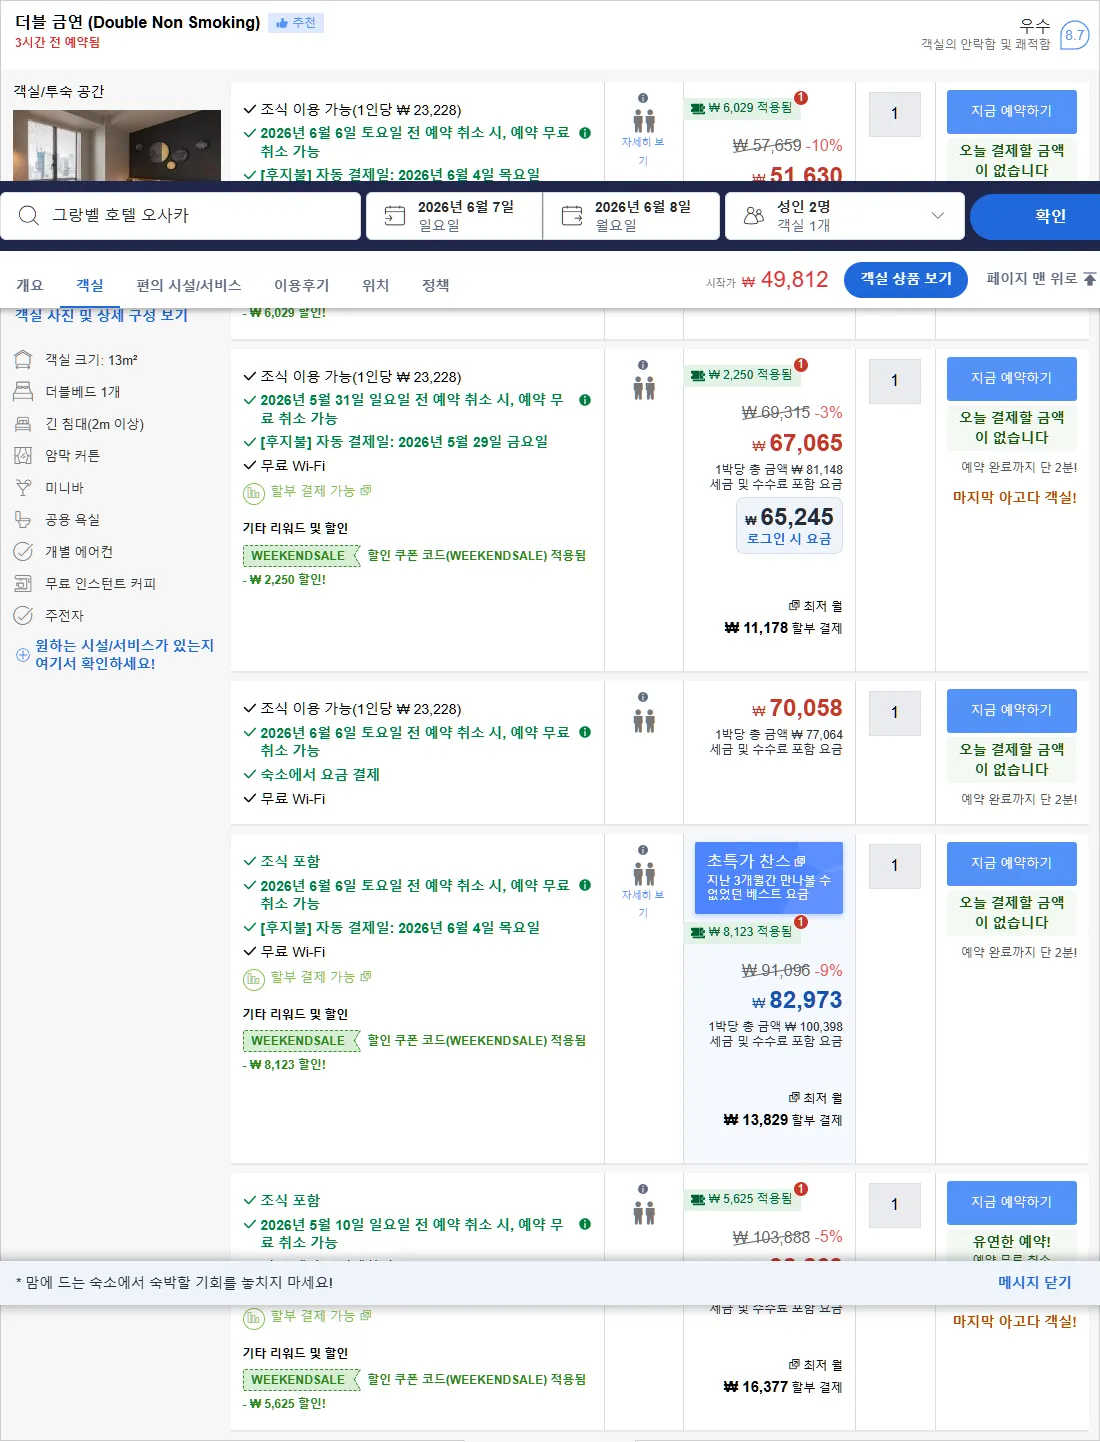Click the instant coffee icon

(23, 584)
